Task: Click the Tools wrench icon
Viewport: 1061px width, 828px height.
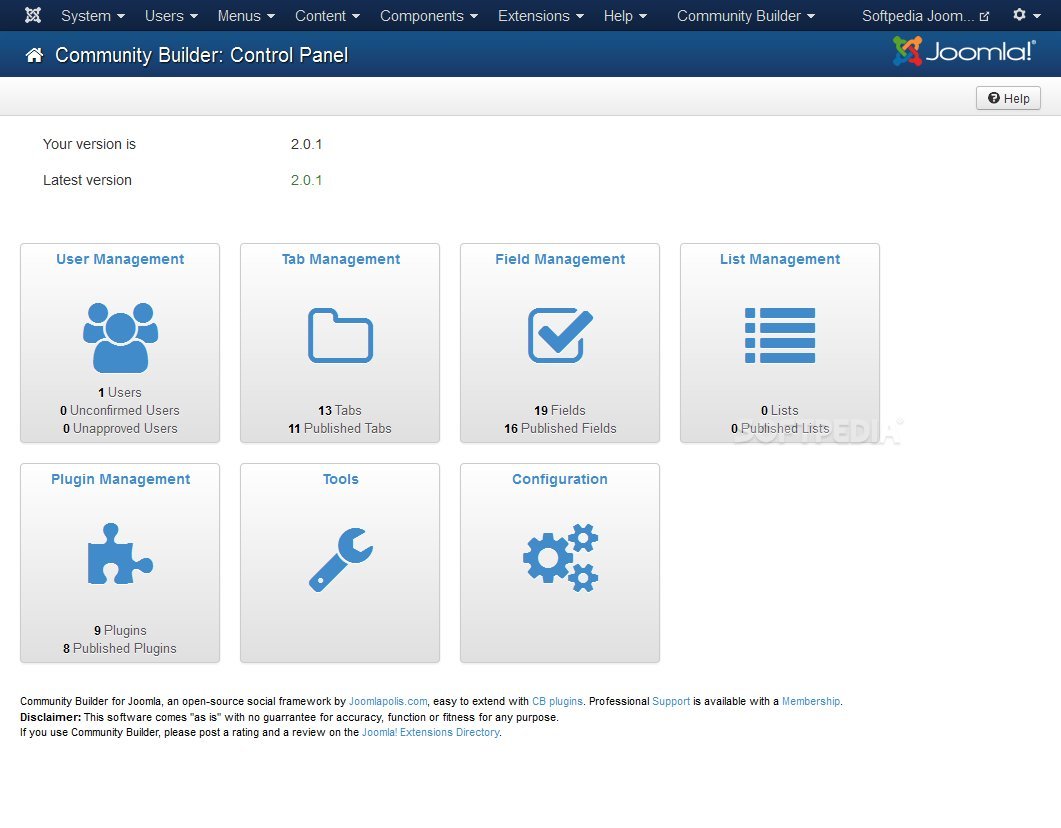Action: (x=340, y=559)
